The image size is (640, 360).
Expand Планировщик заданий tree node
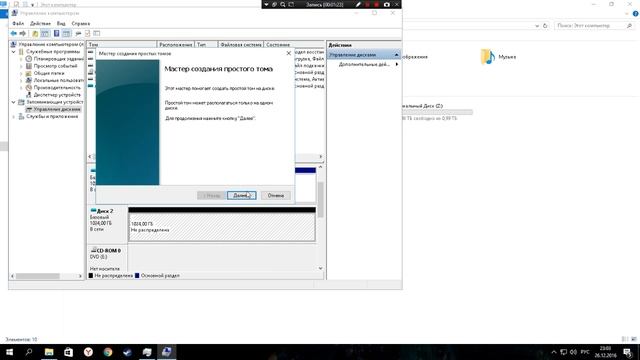coord(21,59)
